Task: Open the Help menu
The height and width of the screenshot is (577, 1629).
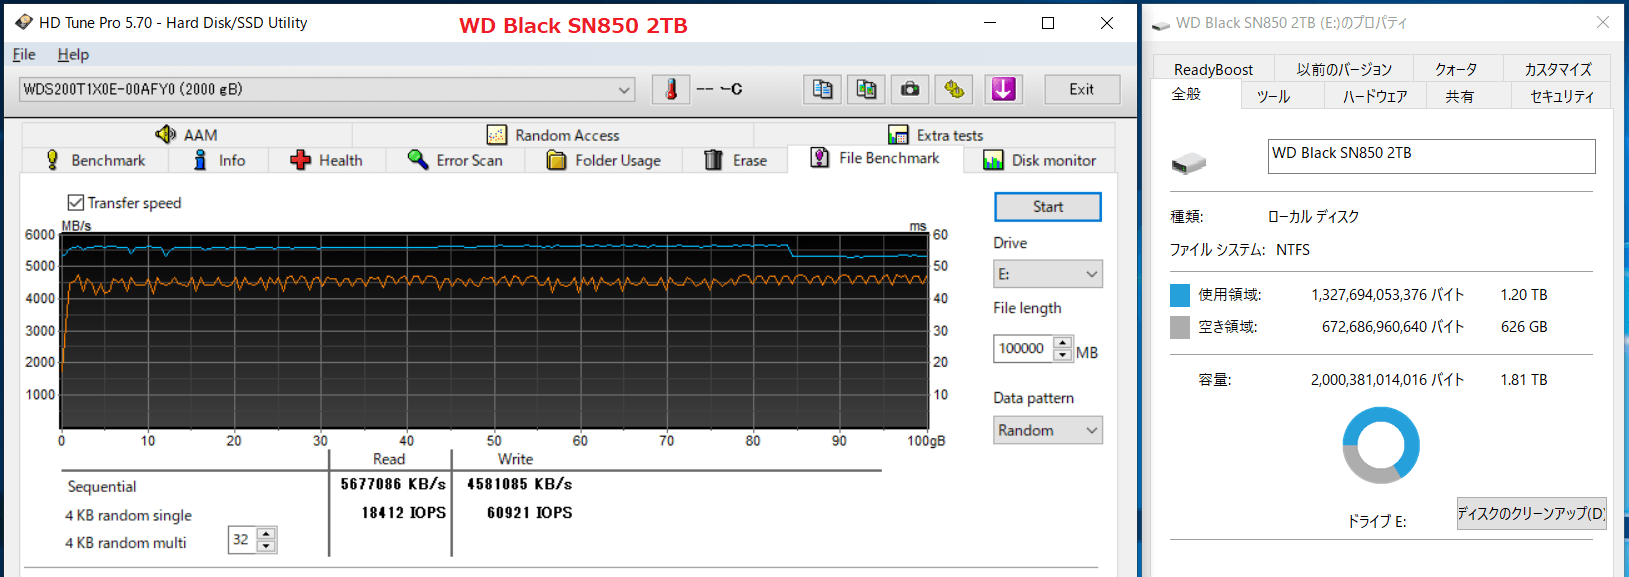Action: point(73,54)
